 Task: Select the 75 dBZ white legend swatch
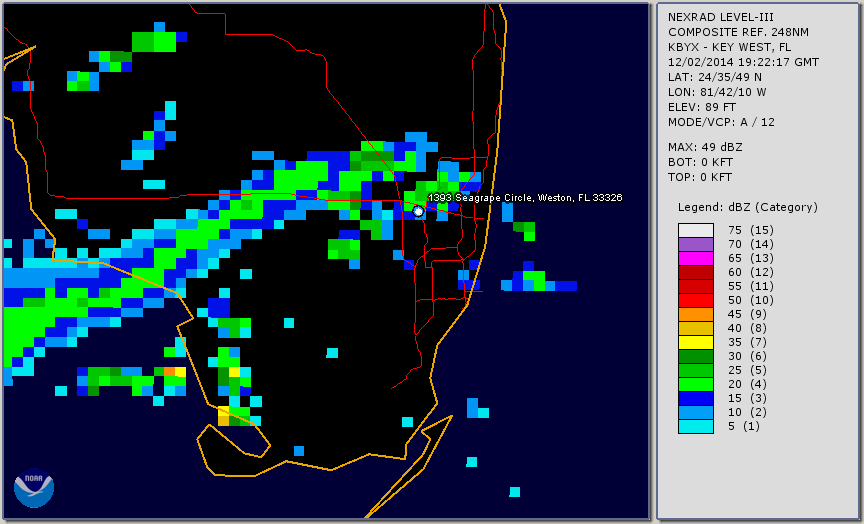click(x=695, y=230)
